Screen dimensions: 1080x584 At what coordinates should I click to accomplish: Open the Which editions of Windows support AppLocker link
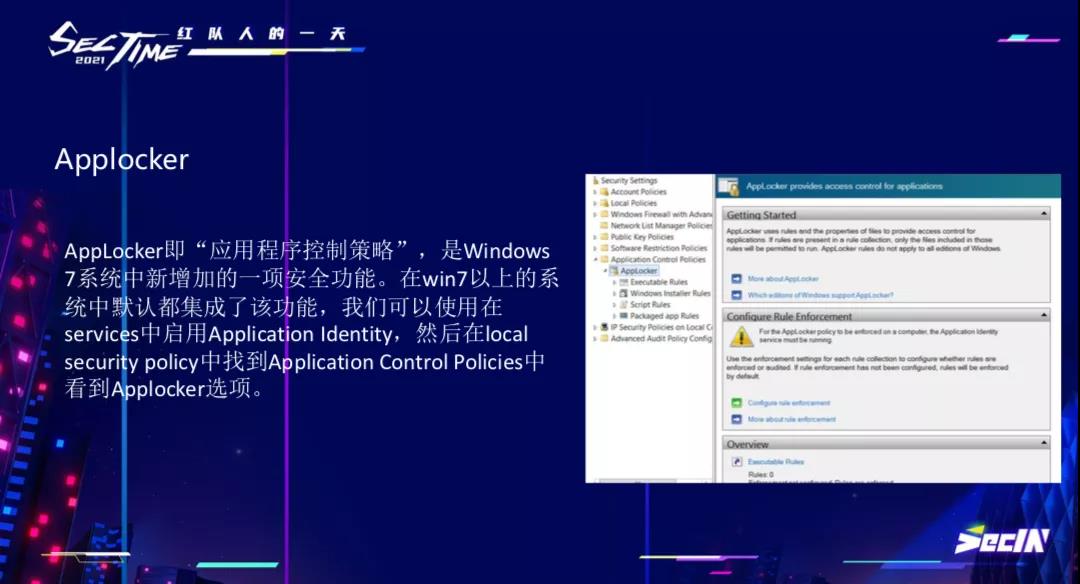[x=820, y=295]
